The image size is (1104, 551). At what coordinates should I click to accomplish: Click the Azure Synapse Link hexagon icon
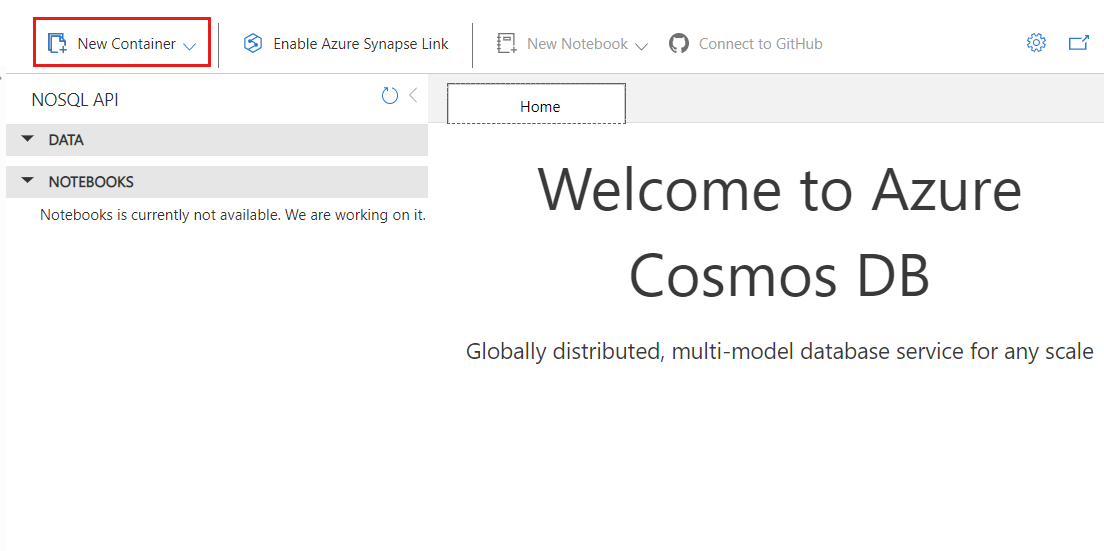click(253, 44)
